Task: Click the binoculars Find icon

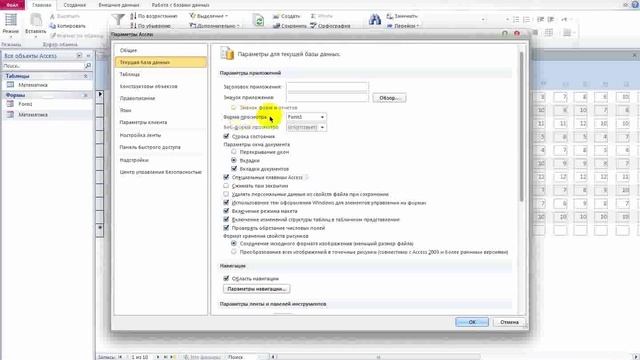Action: 375,20
